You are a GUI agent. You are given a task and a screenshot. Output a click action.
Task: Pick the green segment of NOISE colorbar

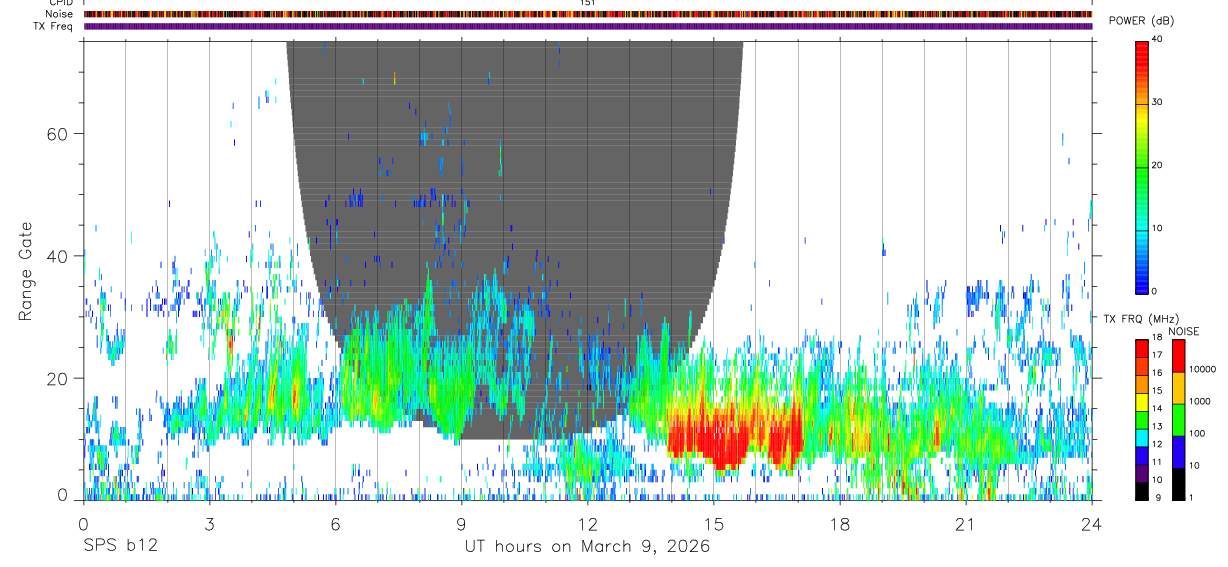[x=1177, y=419]
